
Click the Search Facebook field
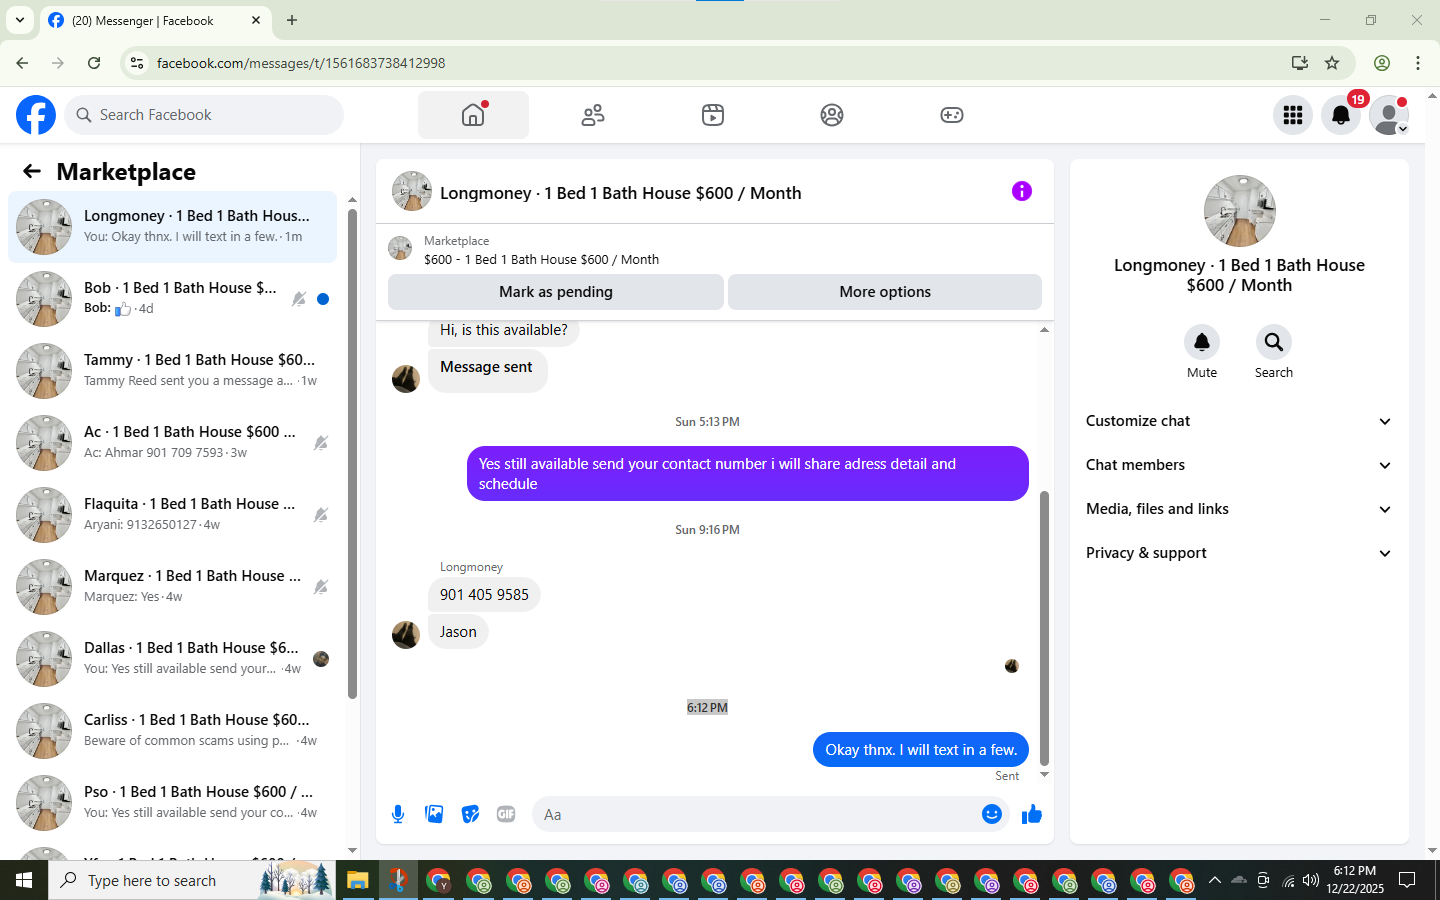[x=204, y=115]
